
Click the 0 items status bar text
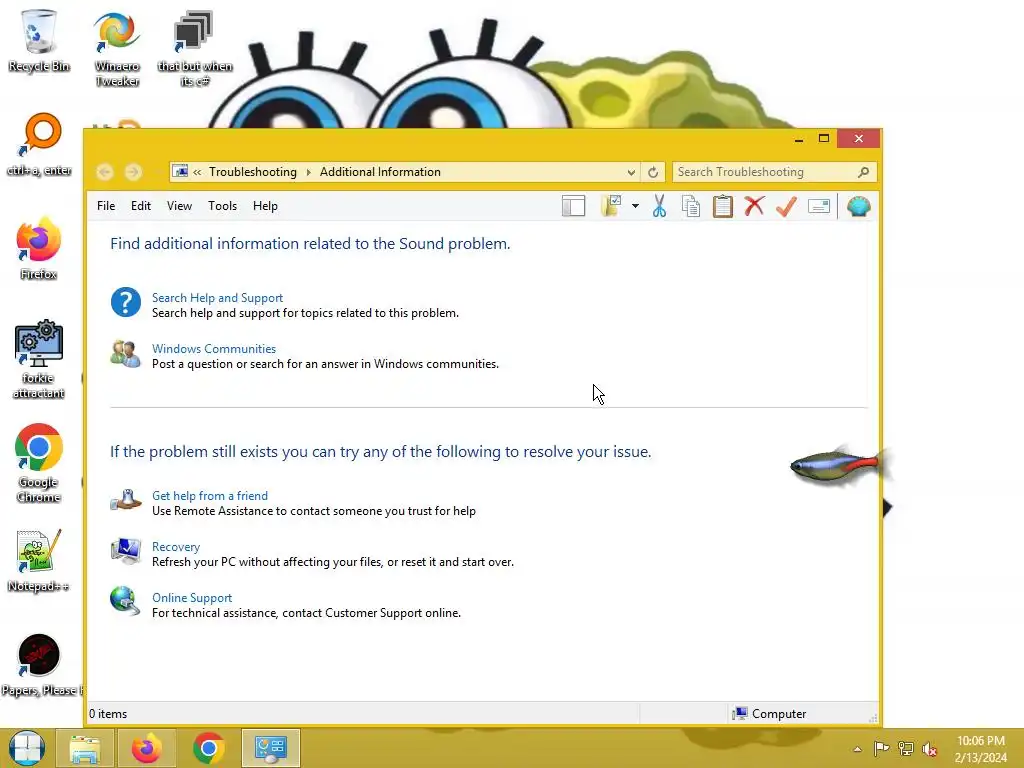pyautogui.click(x=108, y=714)
